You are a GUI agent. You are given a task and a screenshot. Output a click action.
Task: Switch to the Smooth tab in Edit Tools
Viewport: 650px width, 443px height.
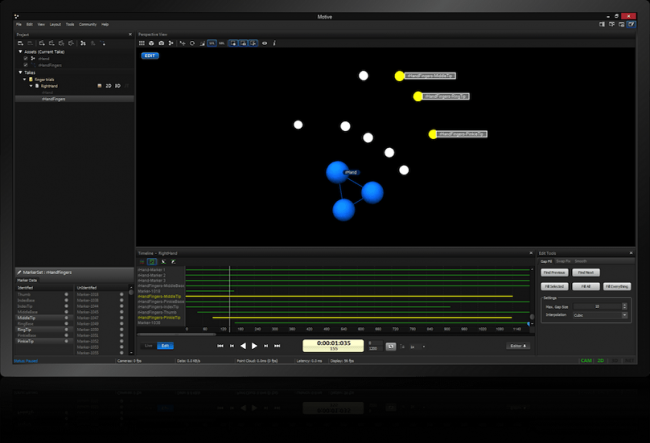[580, 261]
